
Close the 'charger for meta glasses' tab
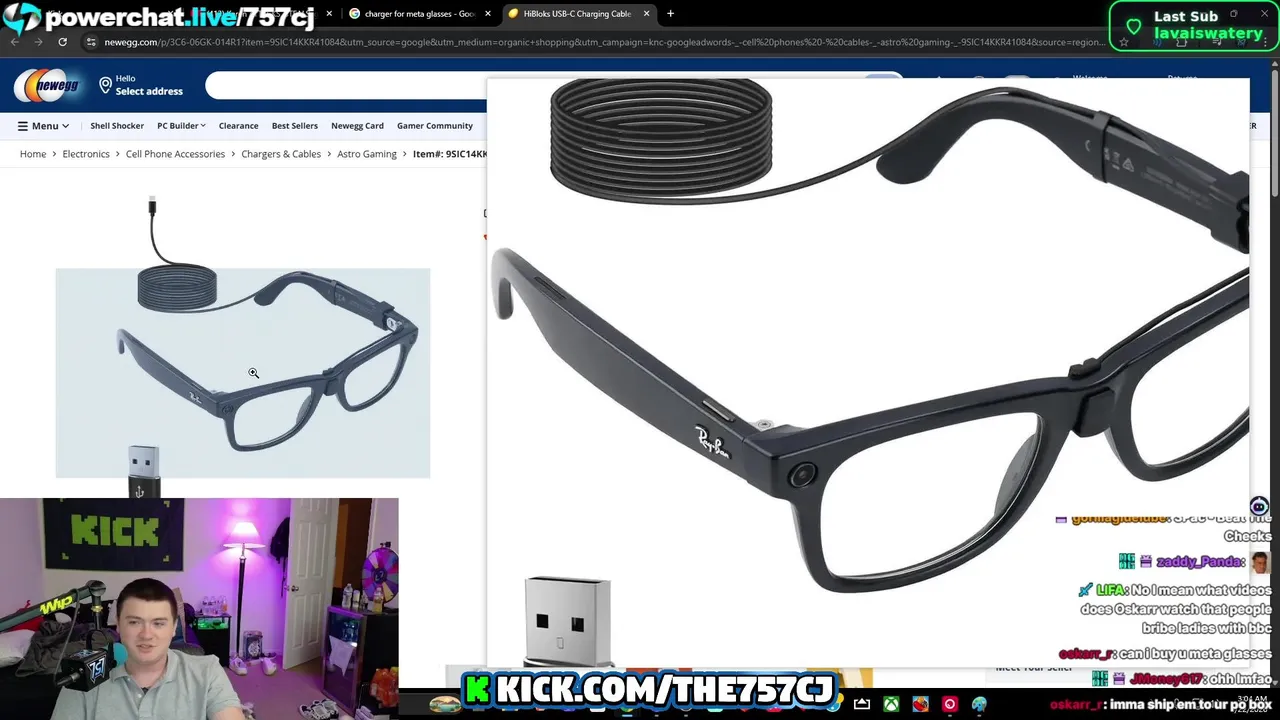tap(488, 14)
